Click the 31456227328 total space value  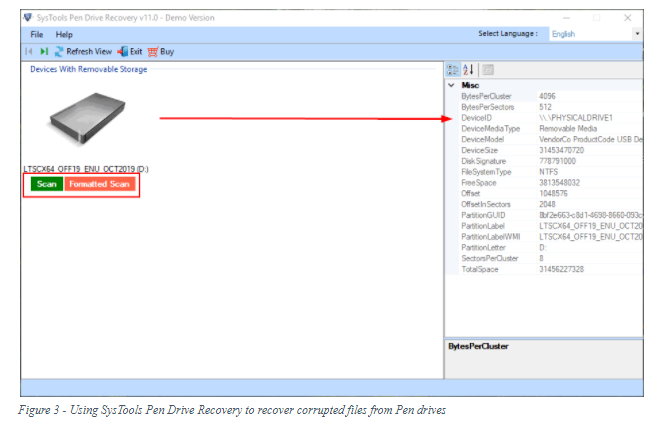(561, 269)
